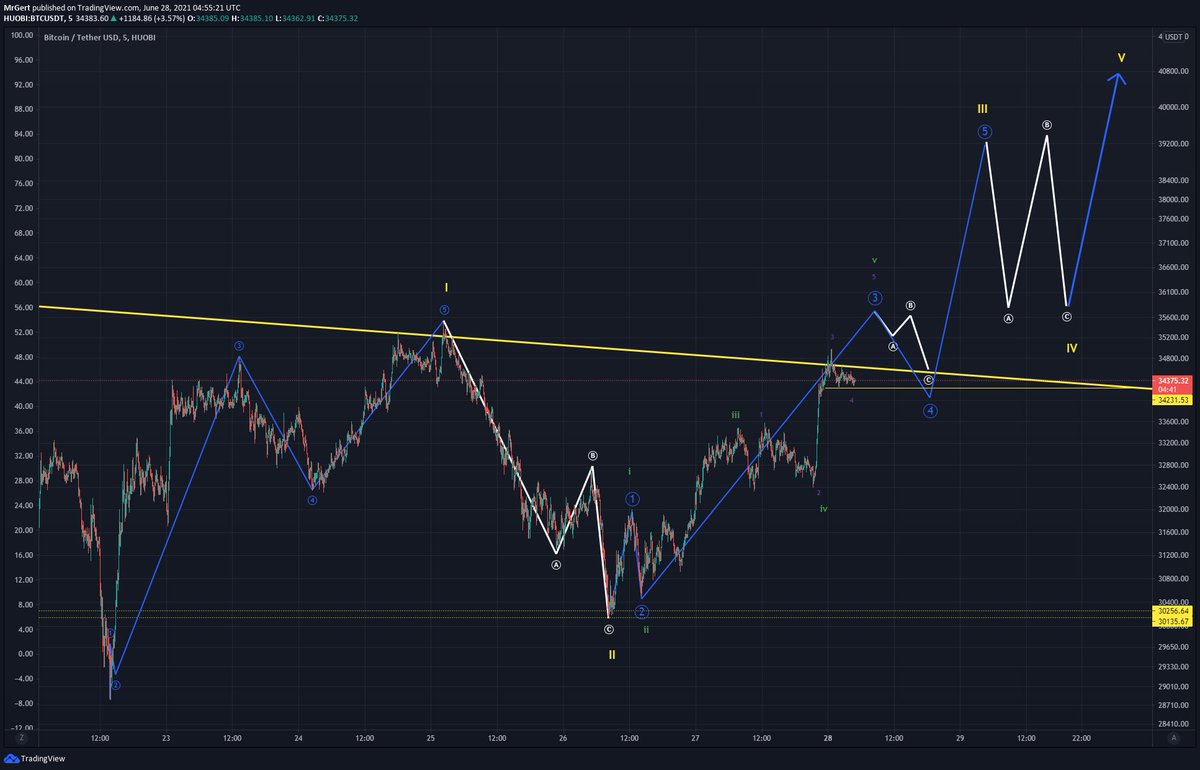Click the yellow wave 'III' label
Image resolution: width=1200 pixels, height=770 pixels.
click(983, 107)
